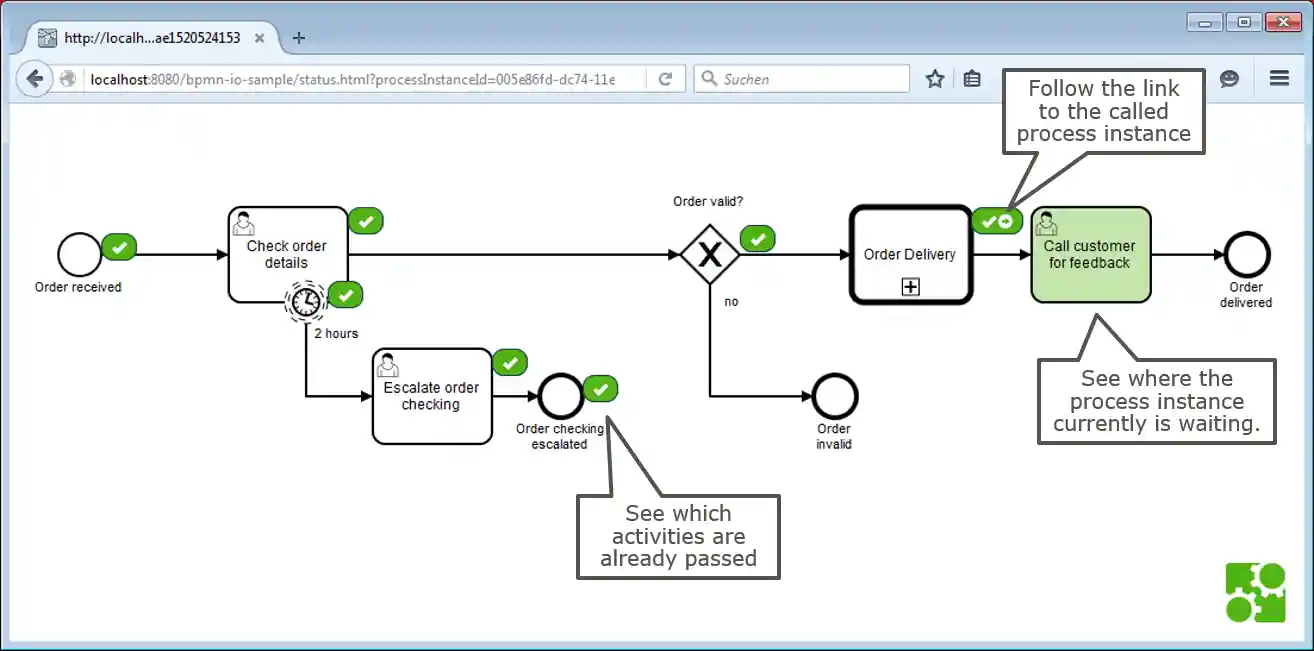Click the Order received start event

click(x=80, y=255)
